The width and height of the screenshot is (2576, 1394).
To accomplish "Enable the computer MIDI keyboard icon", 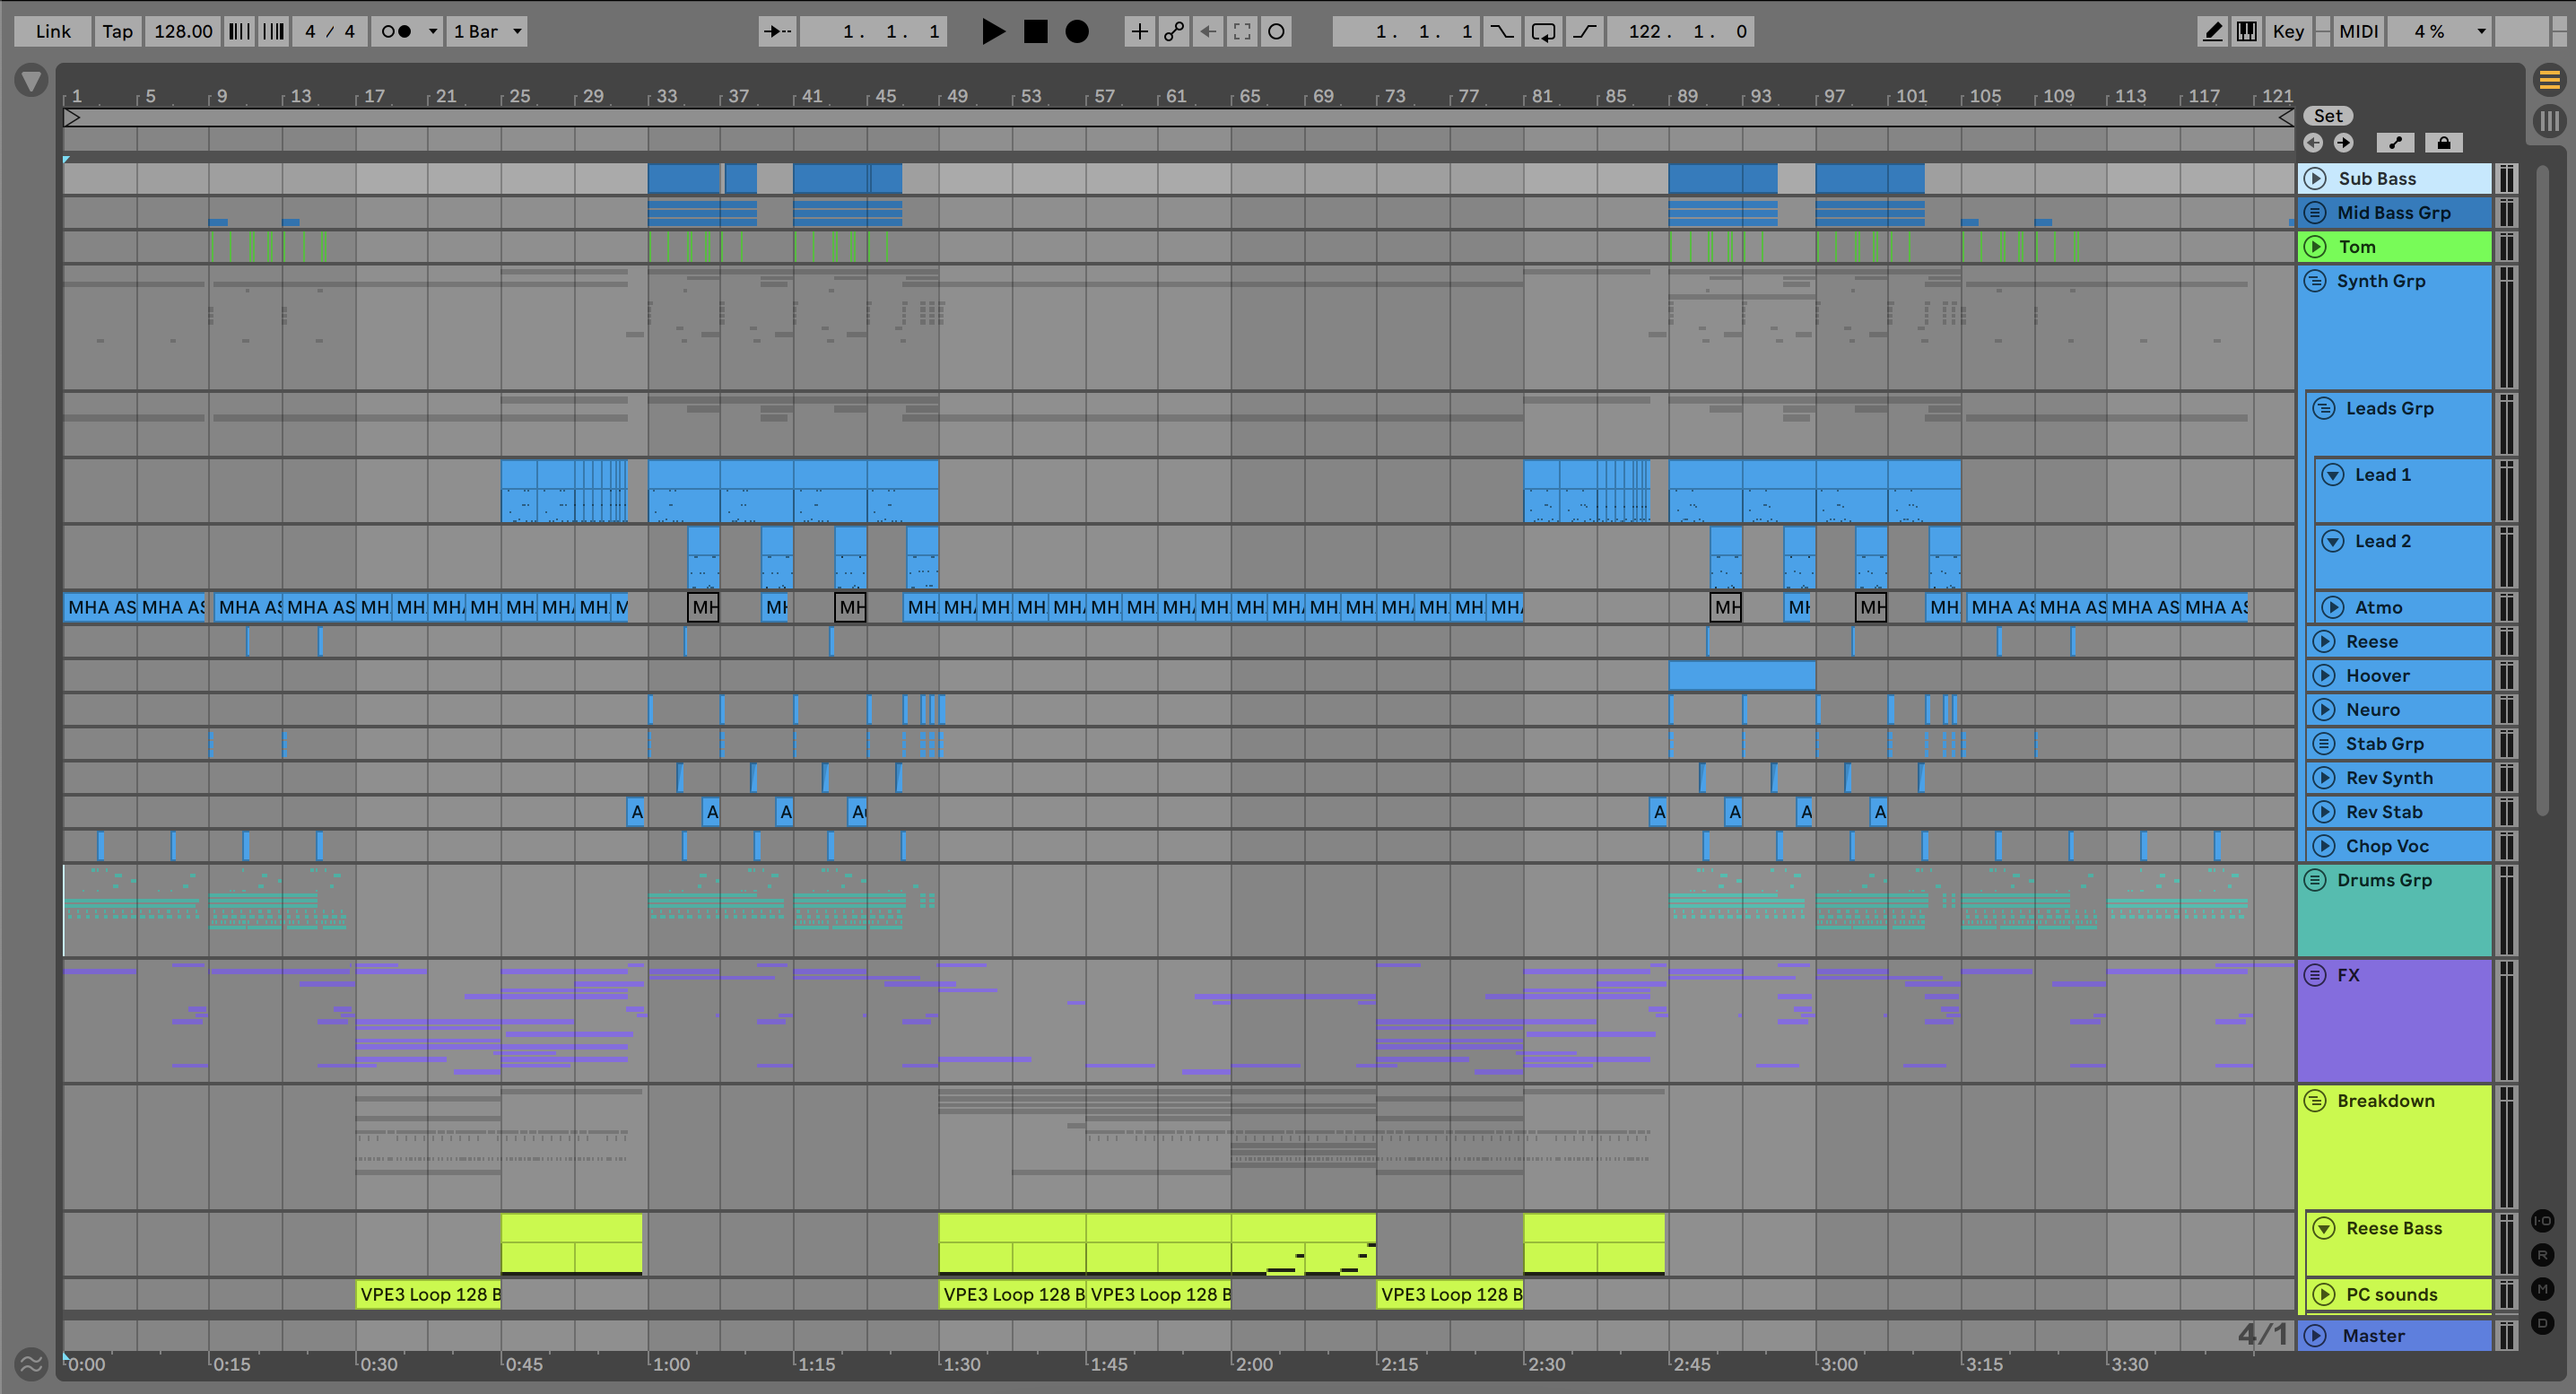I will 2246,32.
